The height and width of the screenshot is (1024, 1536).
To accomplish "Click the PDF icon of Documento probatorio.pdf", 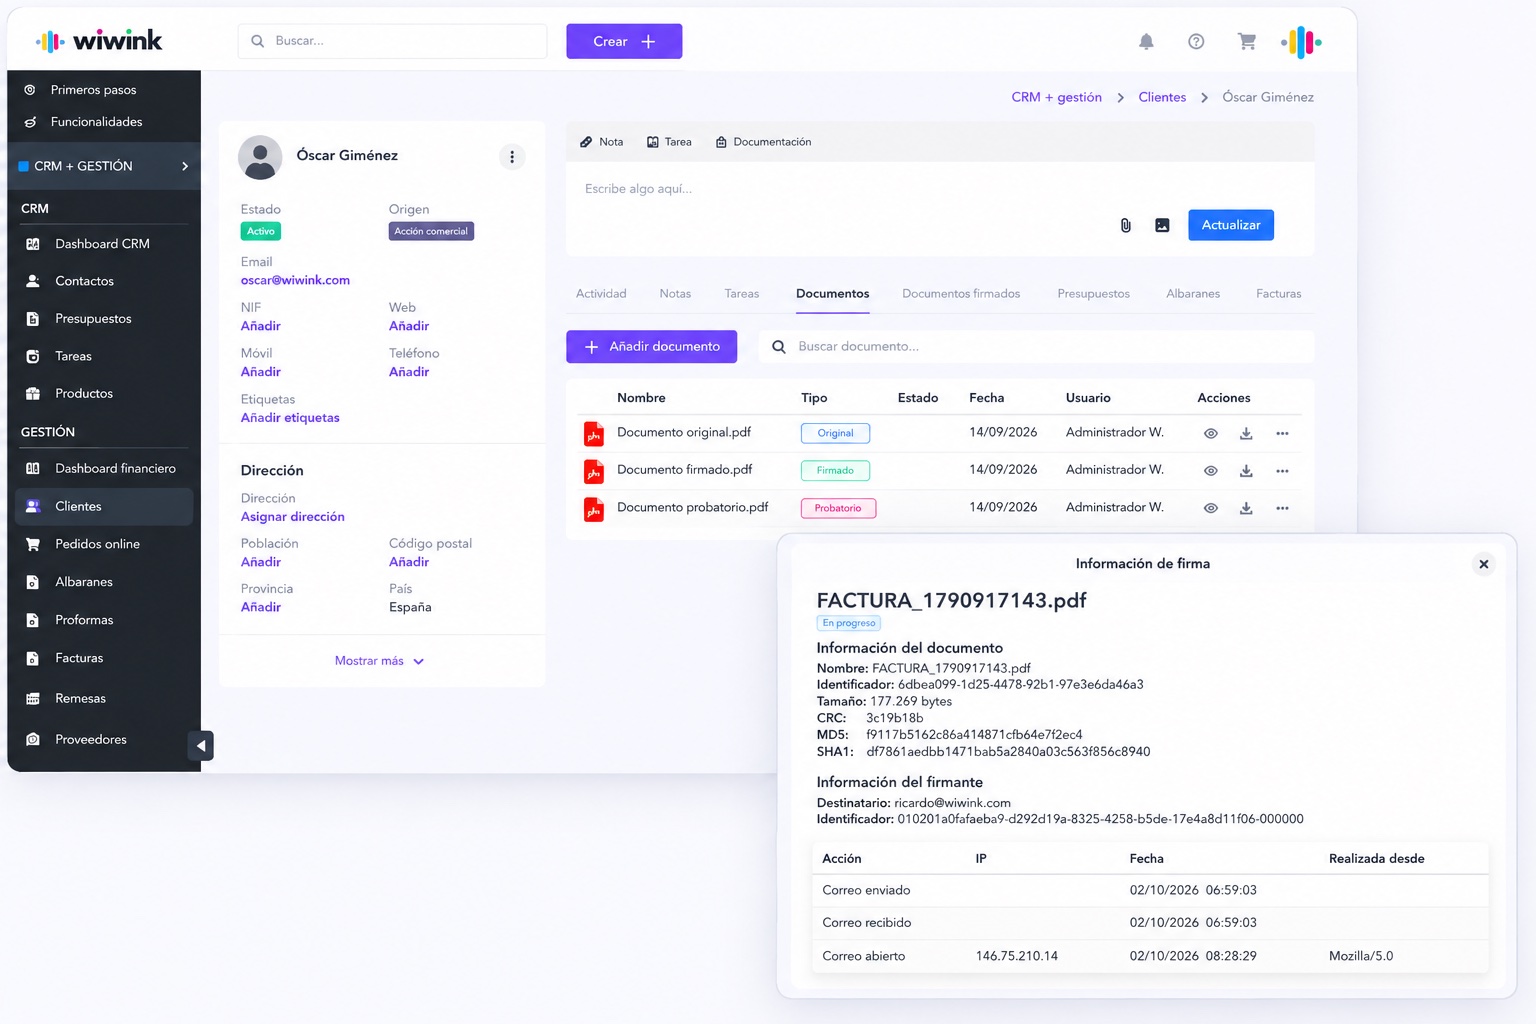I will pos(594,509).
